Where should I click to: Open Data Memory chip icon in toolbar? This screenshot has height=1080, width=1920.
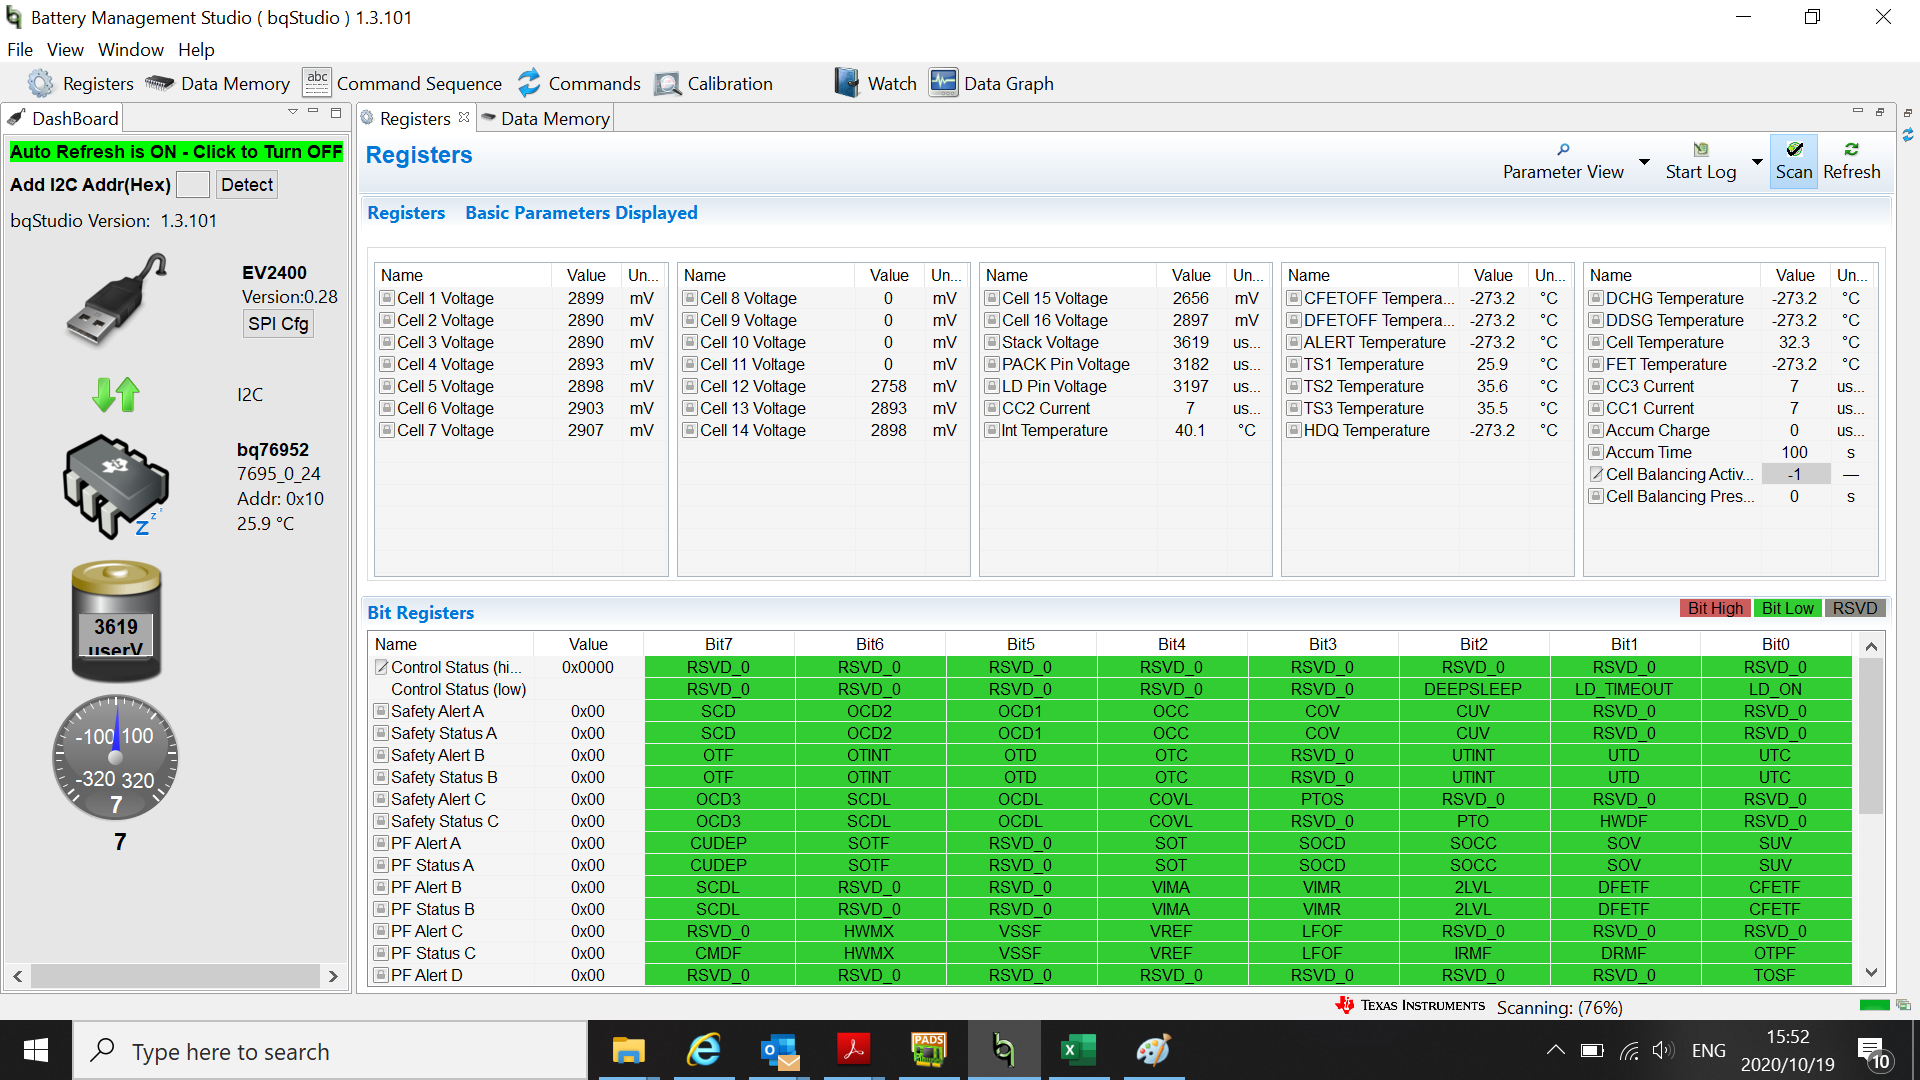coord(160,83)
